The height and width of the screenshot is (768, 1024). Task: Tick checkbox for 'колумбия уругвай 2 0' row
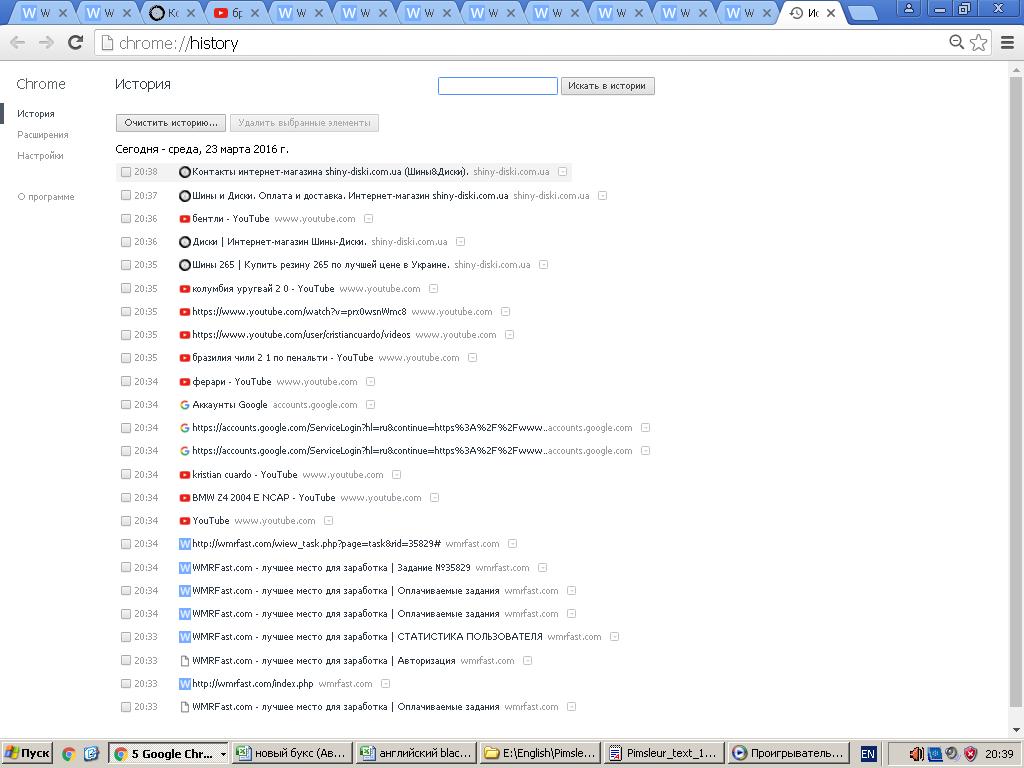point(126,289)
